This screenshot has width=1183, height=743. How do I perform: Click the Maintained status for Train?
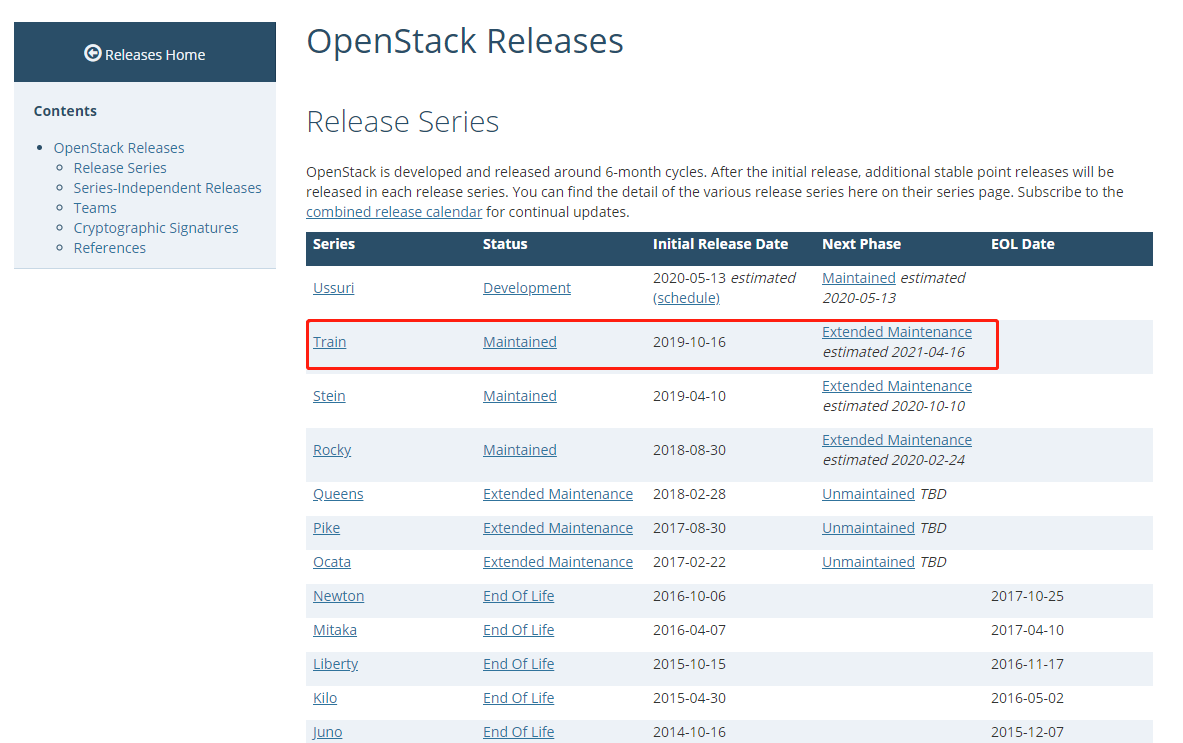(x=520, y=342)
